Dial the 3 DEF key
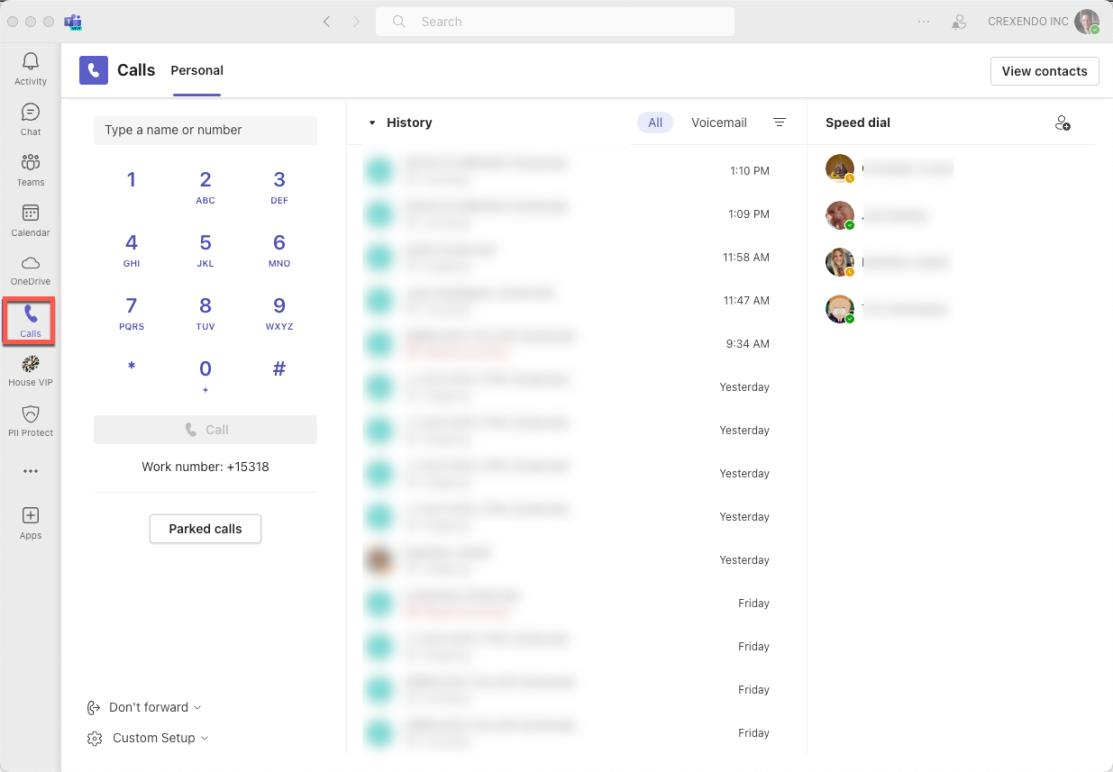Image resolution: width=1113 pixels, height=772 pixels. point(279,187)
